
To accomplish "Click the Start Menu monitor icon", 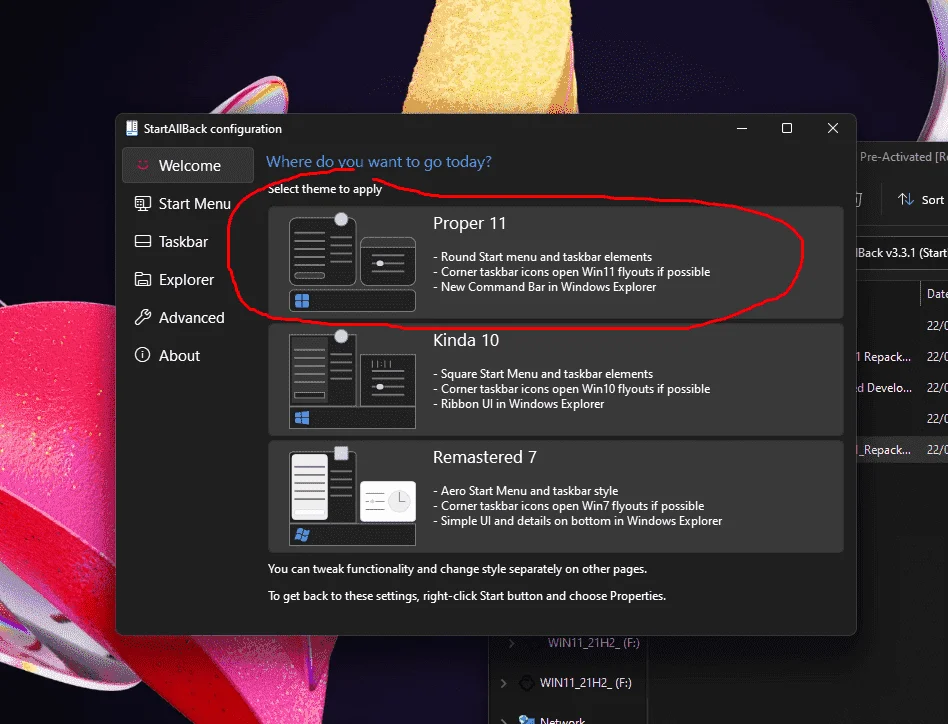I will click(x=143, y=204).
